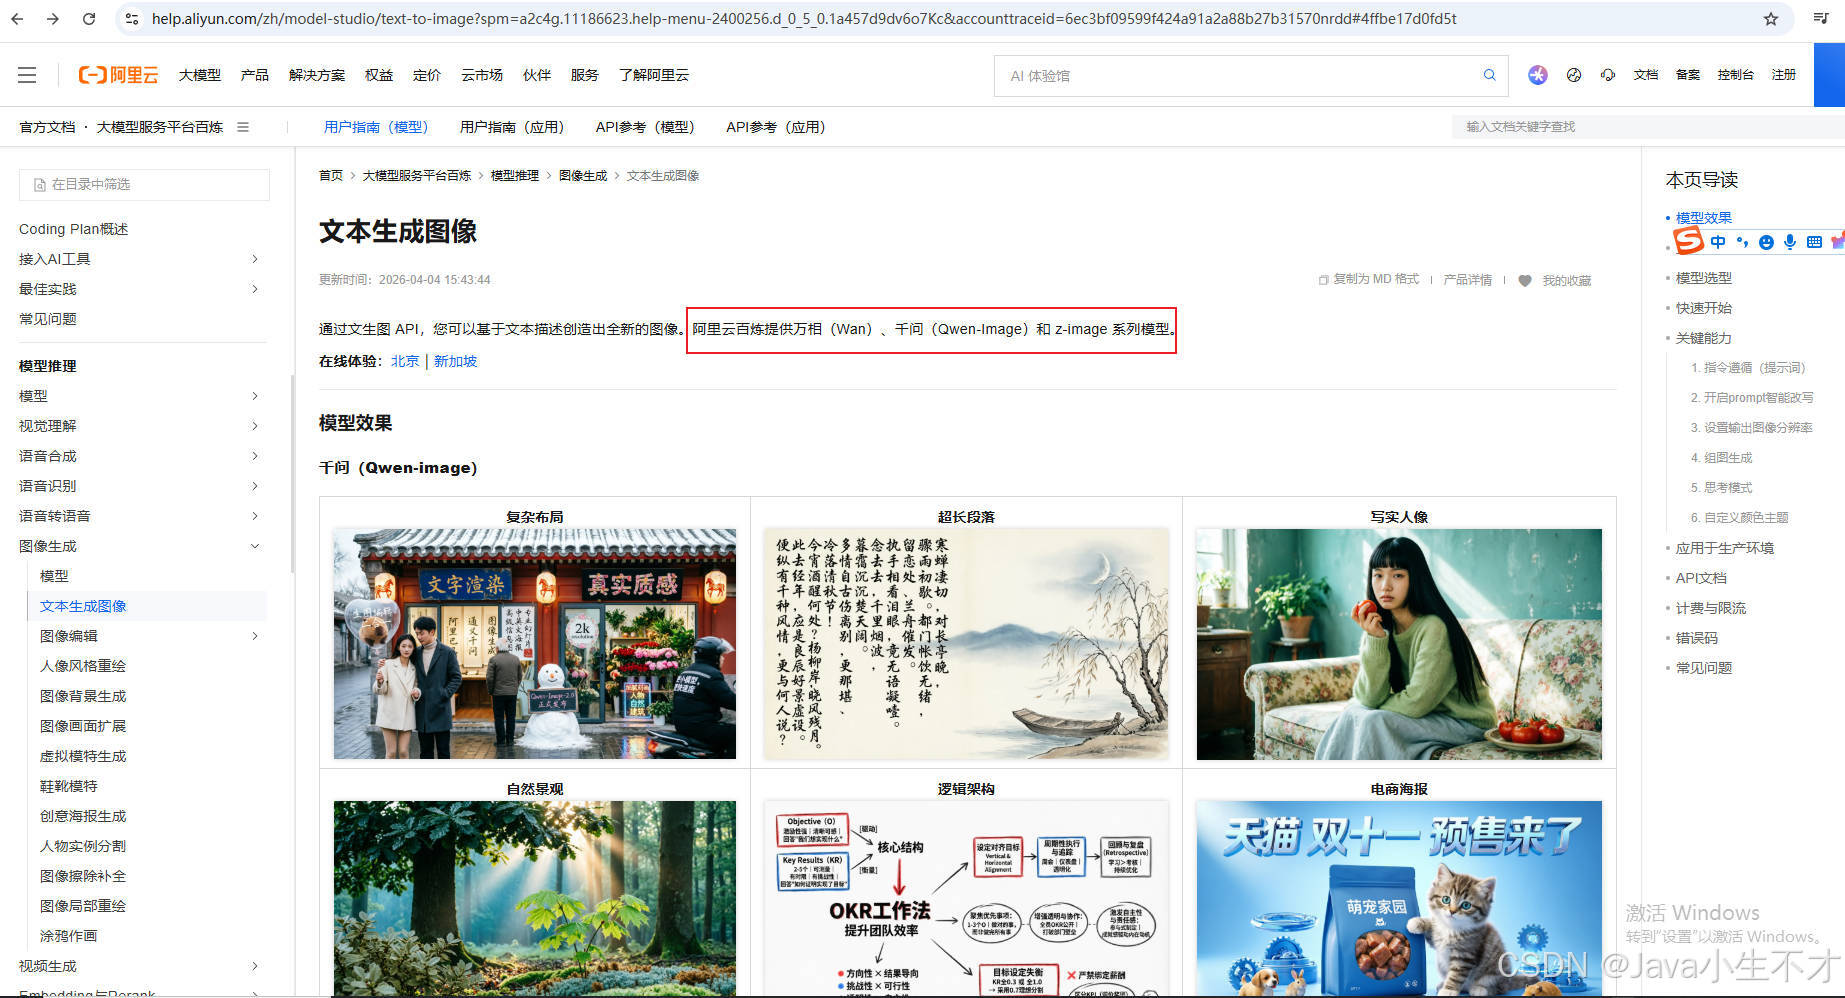This screenshot has width=1845, height=998.
Task: Jump to 快速开始 in page navigation
Action: click(1704, 308)
